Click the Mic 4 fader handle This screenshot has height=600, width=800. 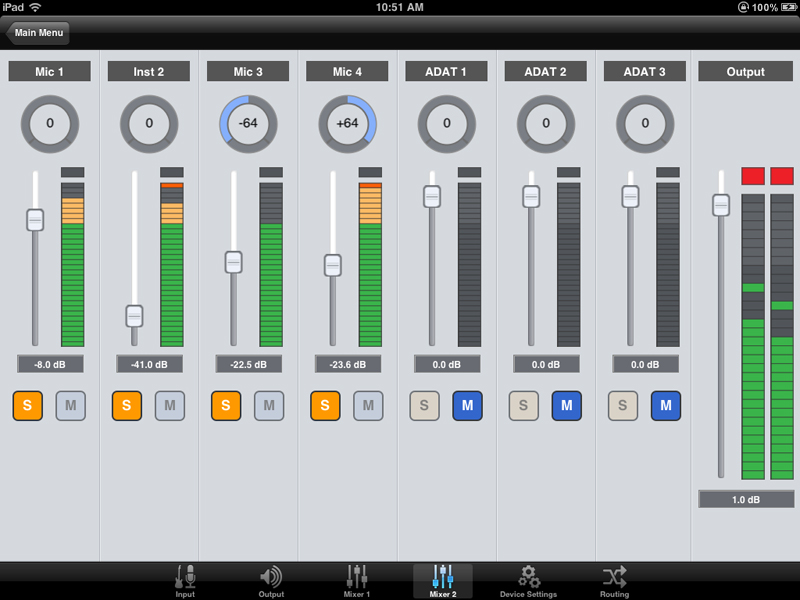[333, 265]
